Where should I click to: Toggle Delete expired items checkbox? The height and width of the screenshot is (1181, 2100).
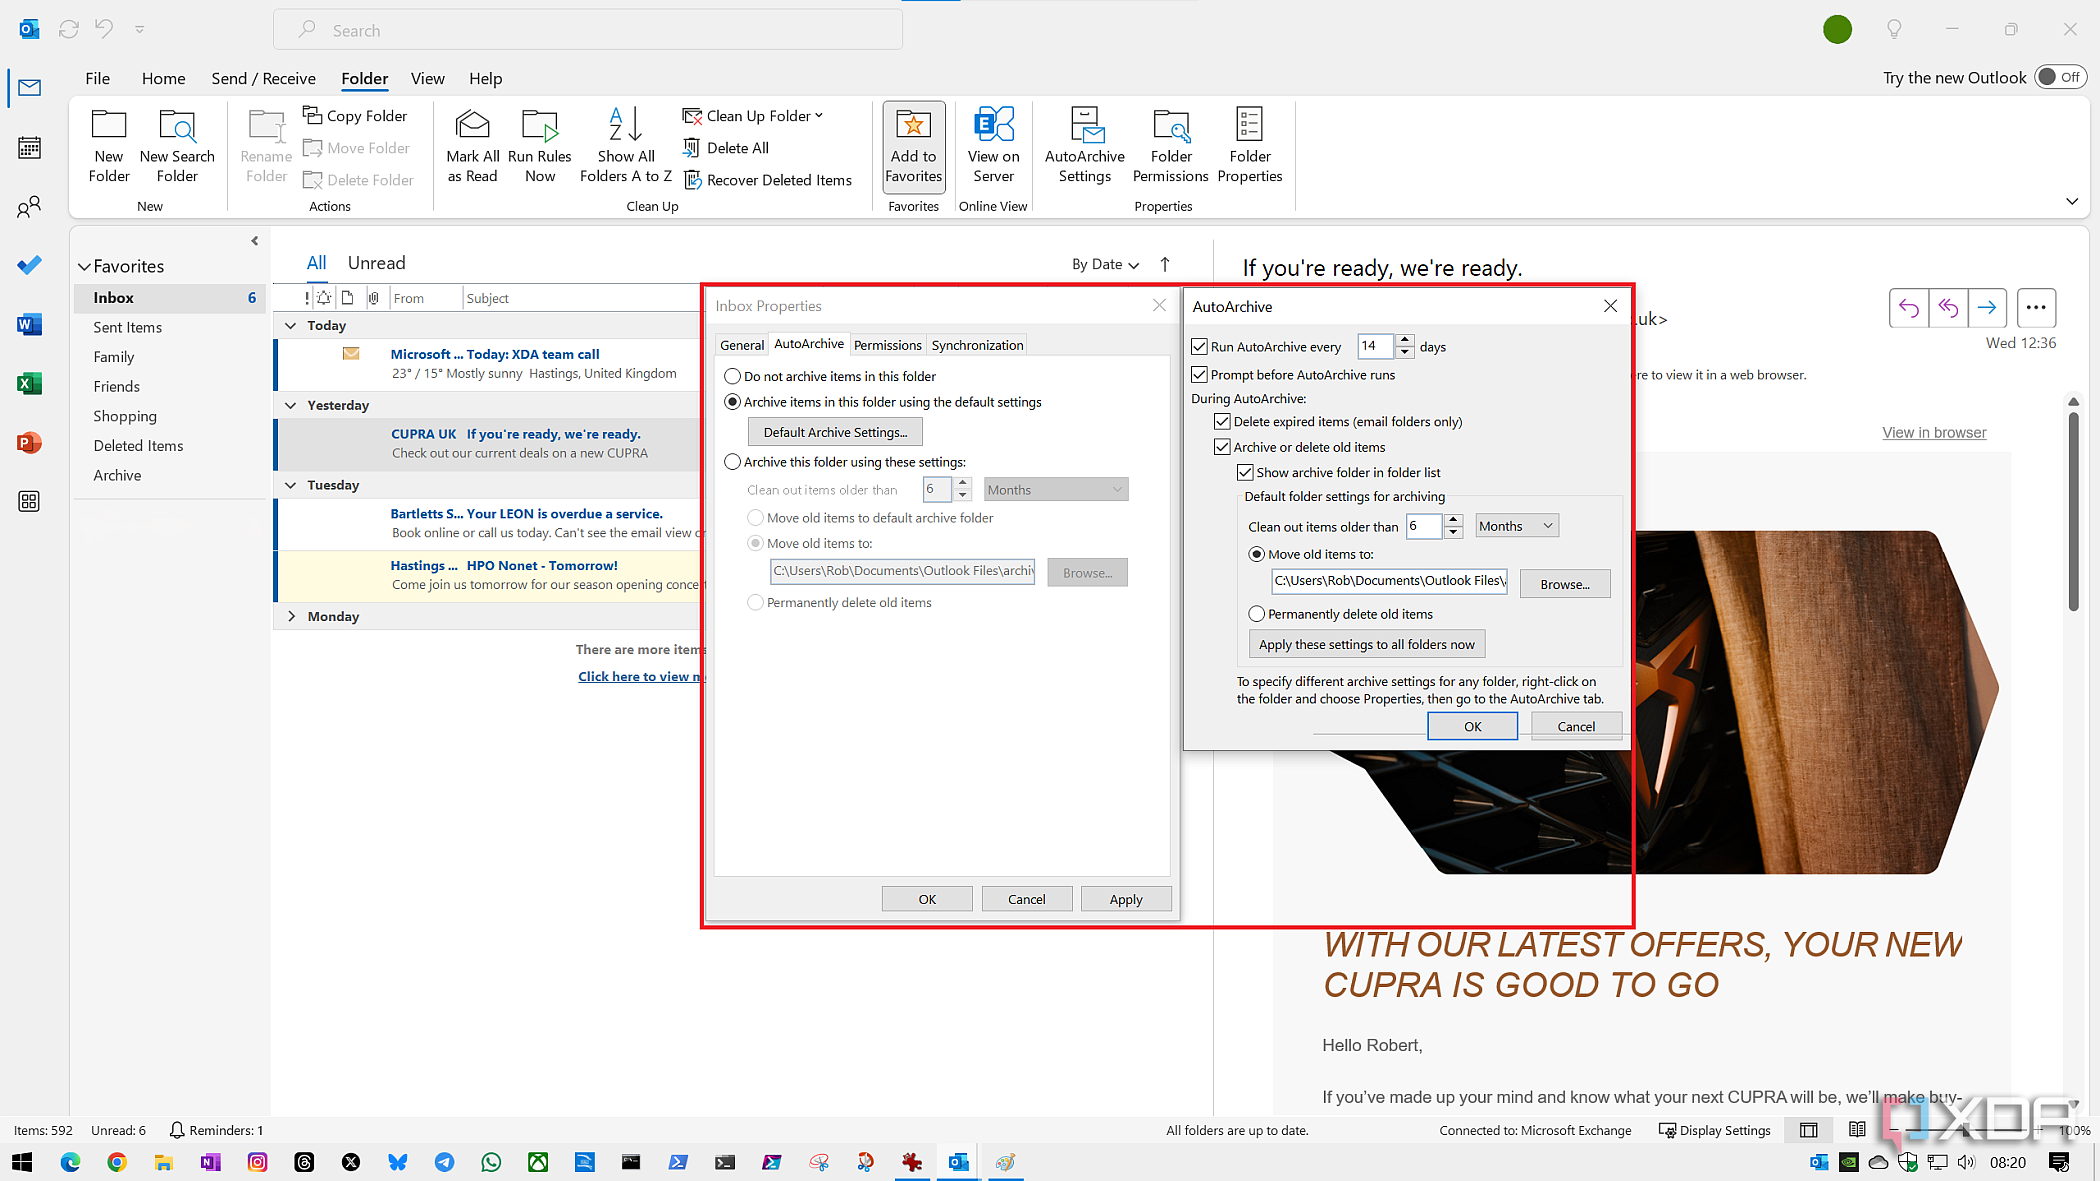1222,422
